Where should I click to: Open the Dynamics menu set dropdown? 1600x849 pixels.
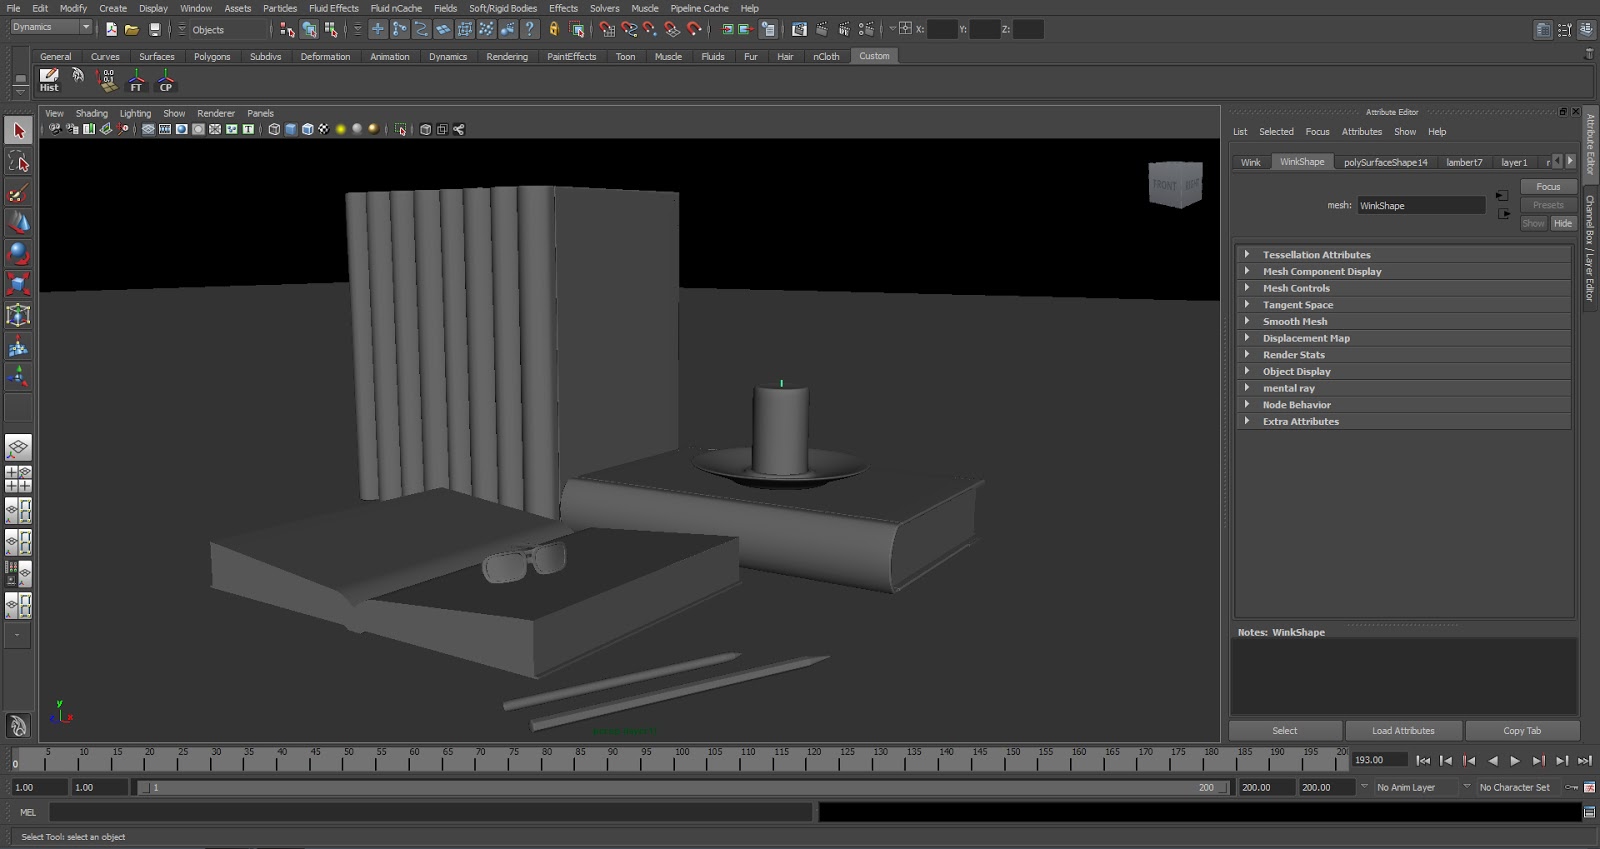[x=51, y=27]
